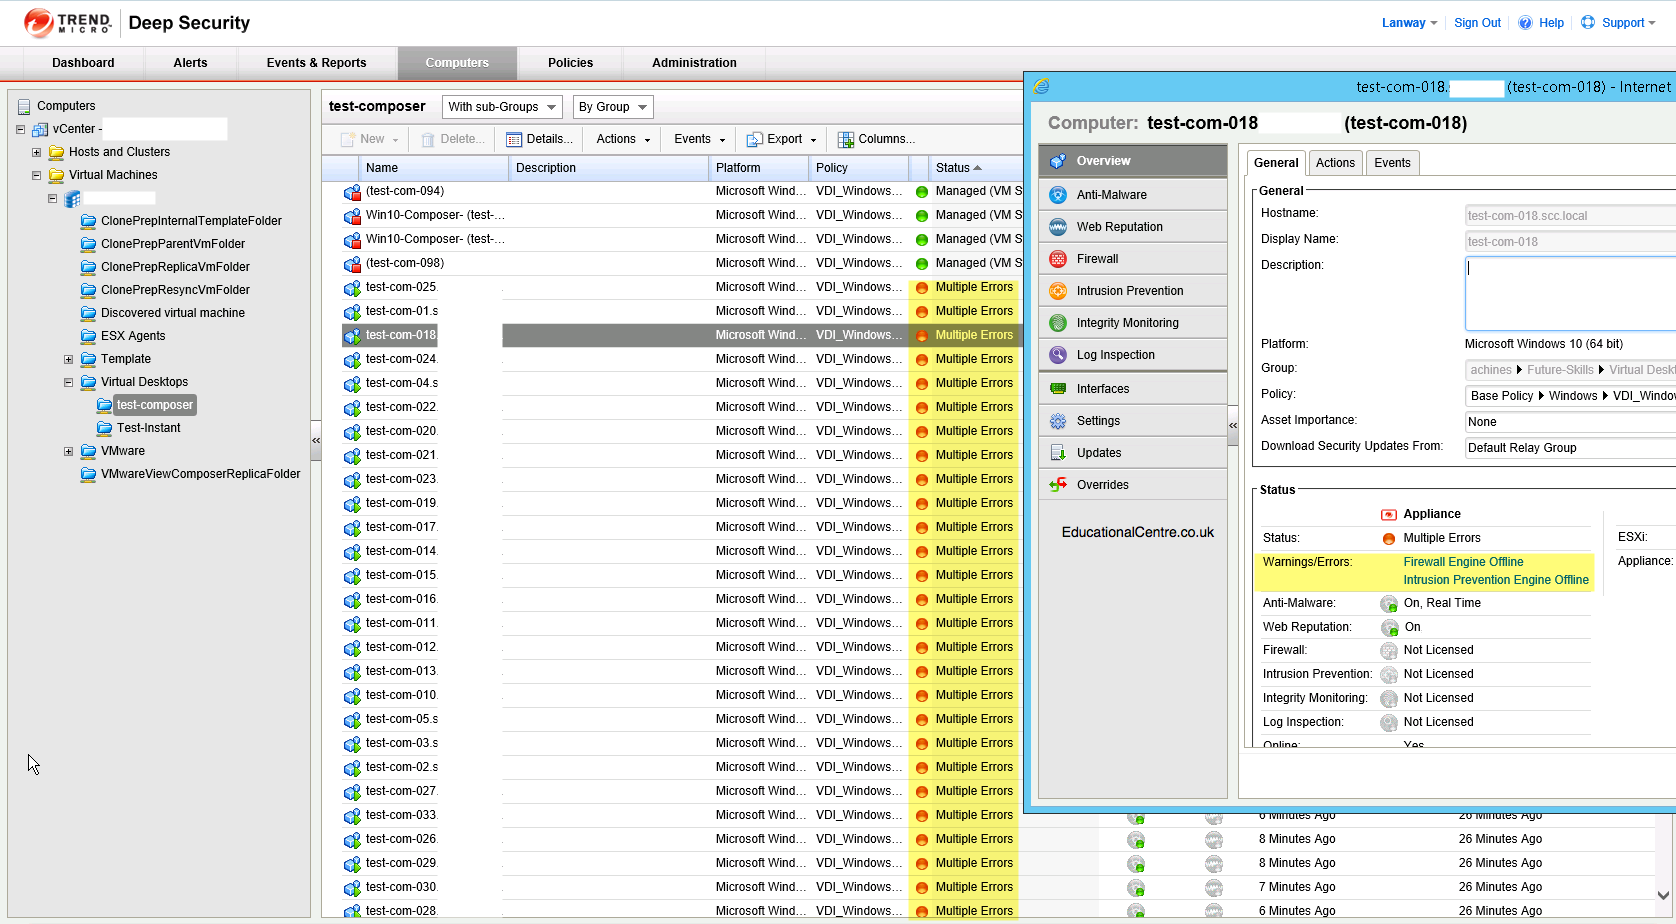Open the With sub-Groups dropdown

[502, 107]
